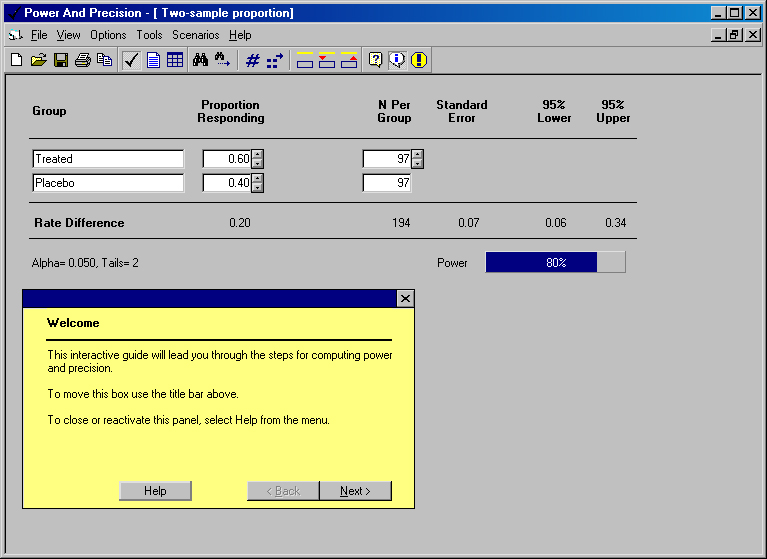Open the Help menu
The image size is (767, 559).
click(x=240, y=35)
